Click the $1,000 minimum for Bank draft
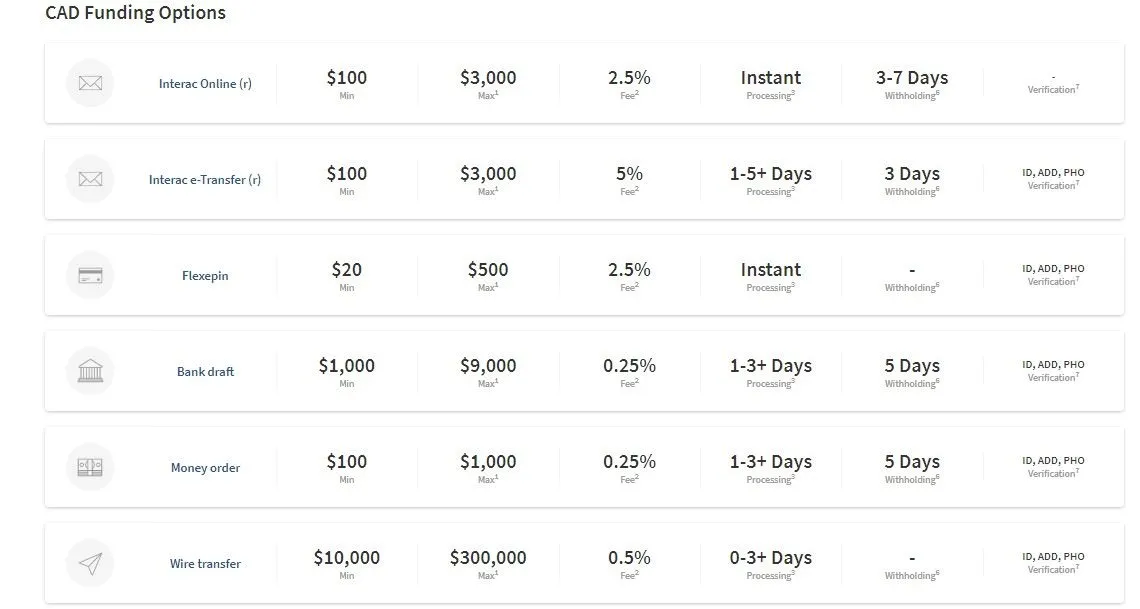Viewport: 1140px width, 609px height. 347,366
